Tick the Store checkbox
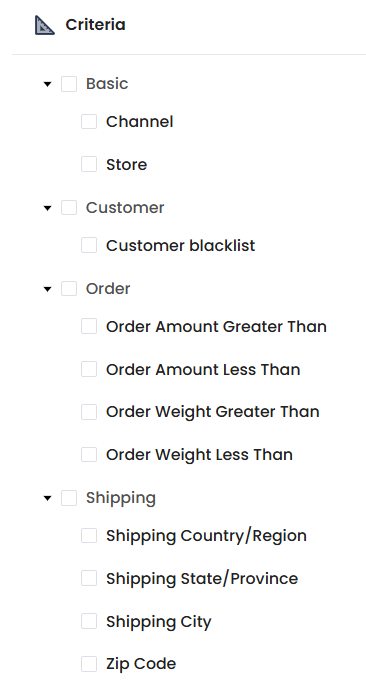The height and width of the screenshot is (684, 366). point(89,164)
